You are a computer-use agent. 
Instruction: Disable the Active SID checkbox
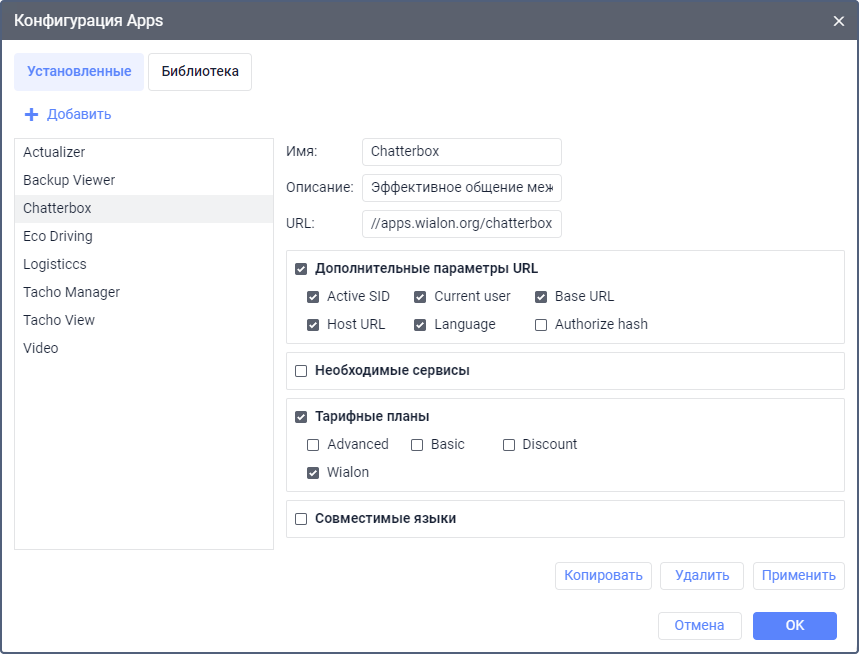click(x=313, y=297)
